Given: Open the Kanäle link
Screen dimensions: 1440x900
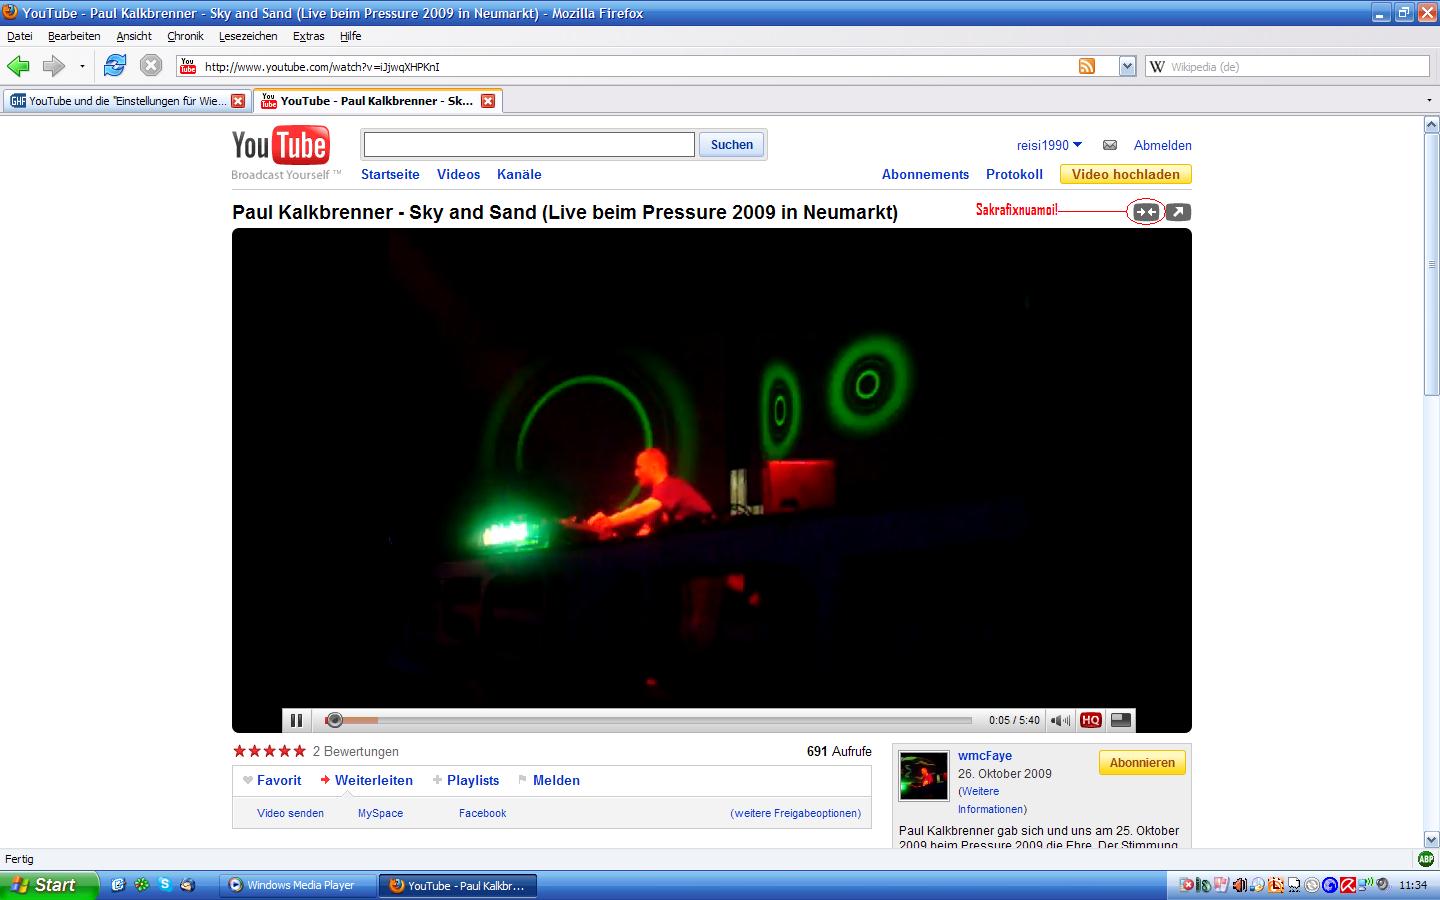Looking at the screenshot, I should point(519,174).
